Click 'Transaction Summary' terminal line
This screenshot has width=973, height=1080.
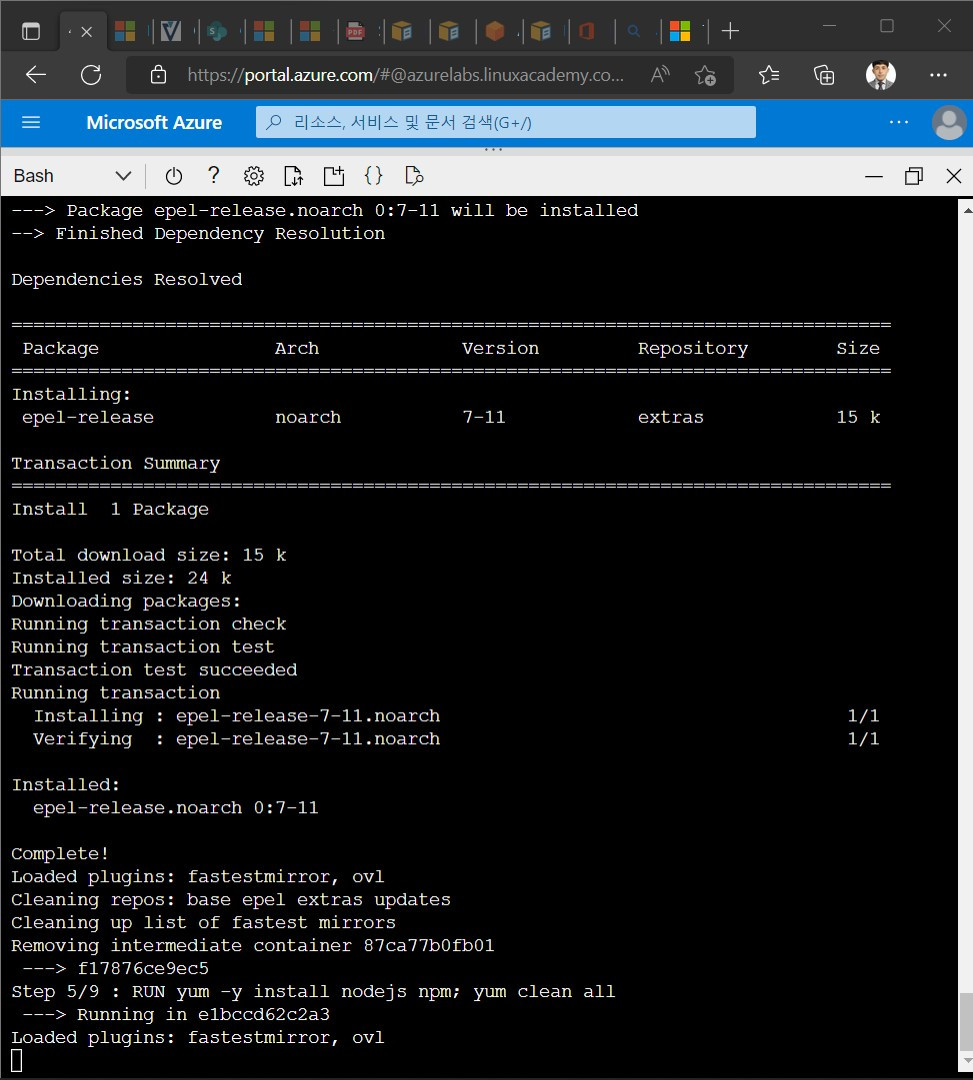click(116, 464)
